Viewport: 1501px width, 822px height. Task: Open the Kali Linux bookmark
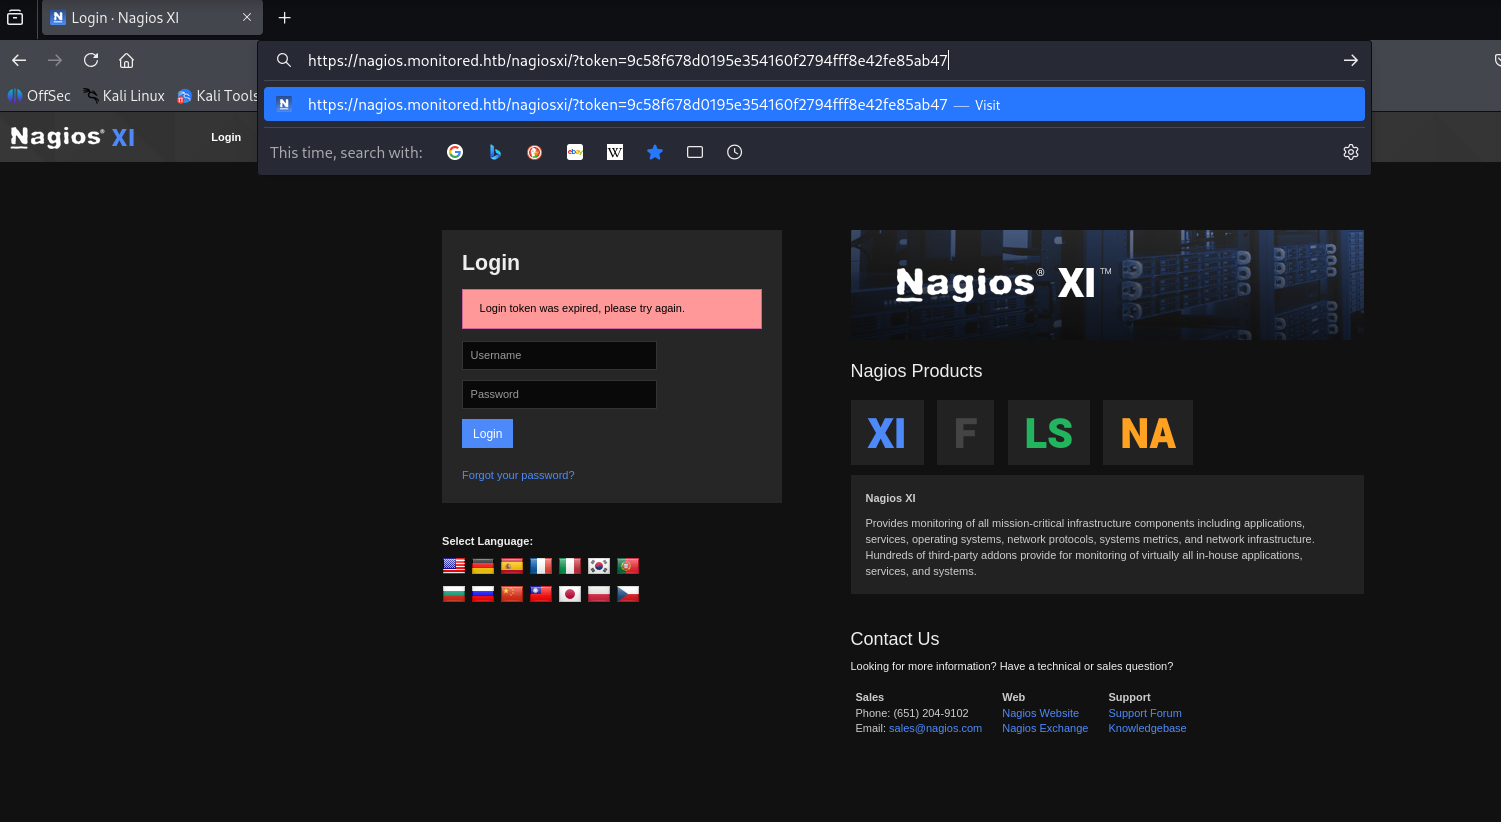(124, 96)
